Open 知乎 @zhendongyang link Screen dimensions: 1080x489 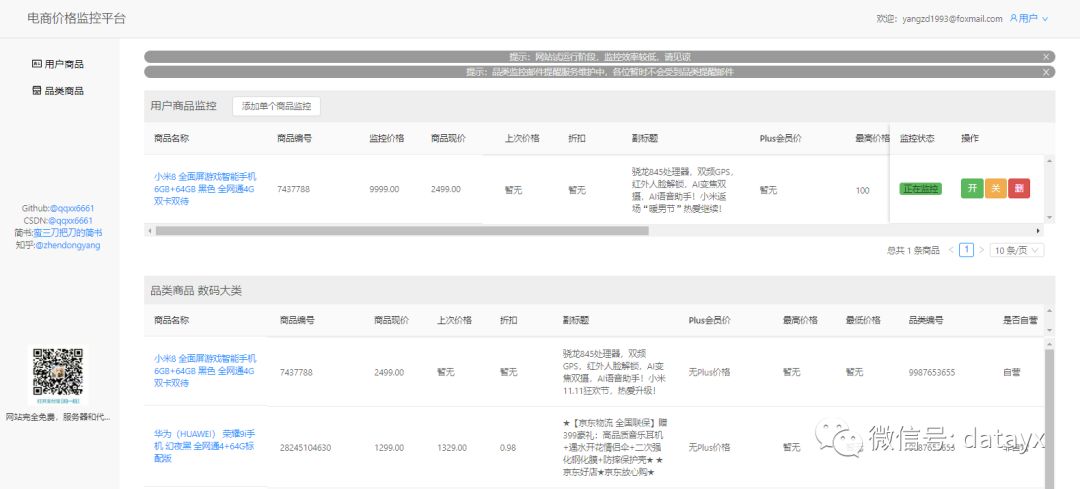[68, 245]
